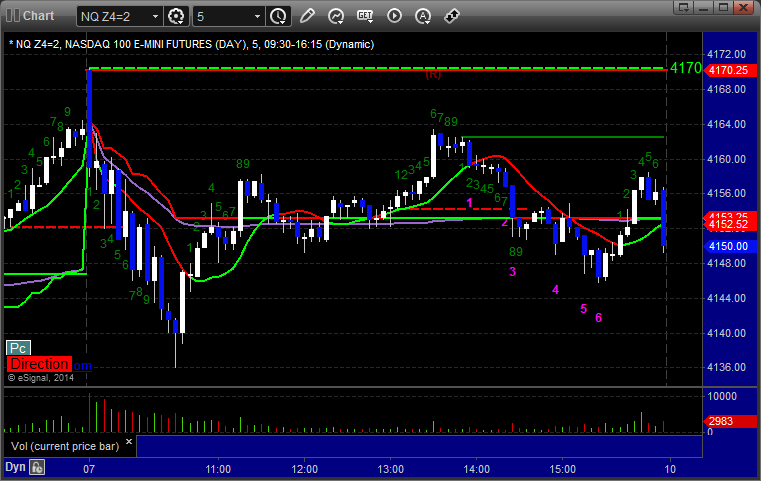Open the GET studies dropdown
The width and height of the screenshot is (761, 481).
[x=365, y=16]
